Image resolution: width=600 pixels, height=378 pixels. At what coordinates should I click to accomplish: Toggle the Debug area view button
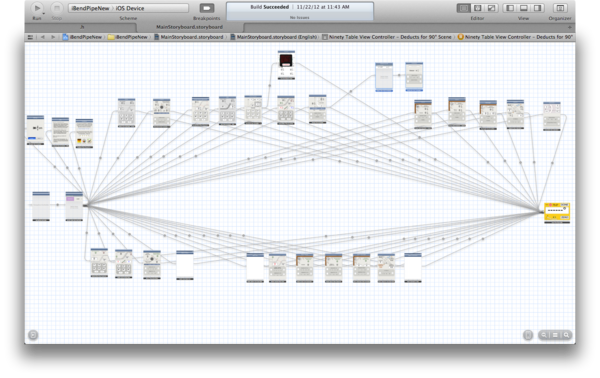click(x=523, y=8)
